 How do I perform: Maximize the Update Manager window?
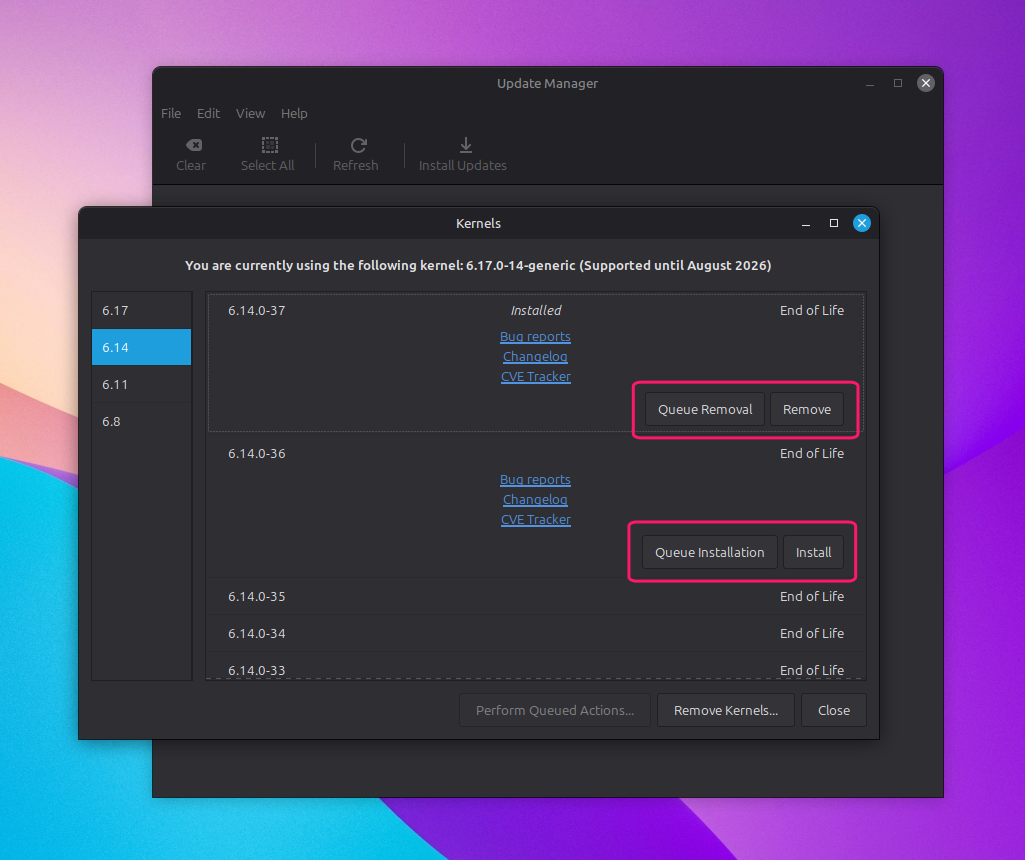[x=898, y=83]
